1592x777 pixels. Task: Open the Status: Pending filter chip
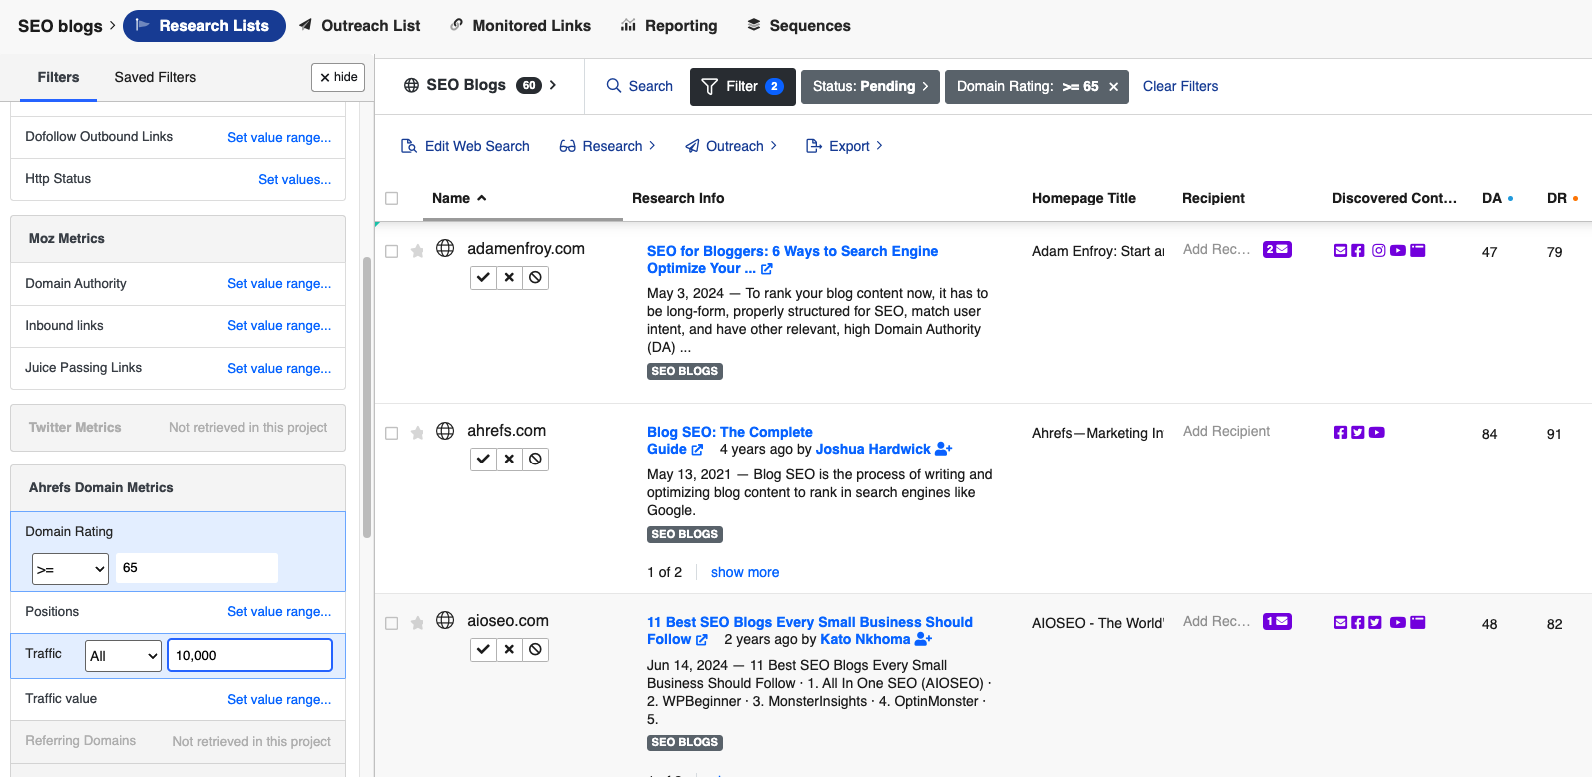870,86
